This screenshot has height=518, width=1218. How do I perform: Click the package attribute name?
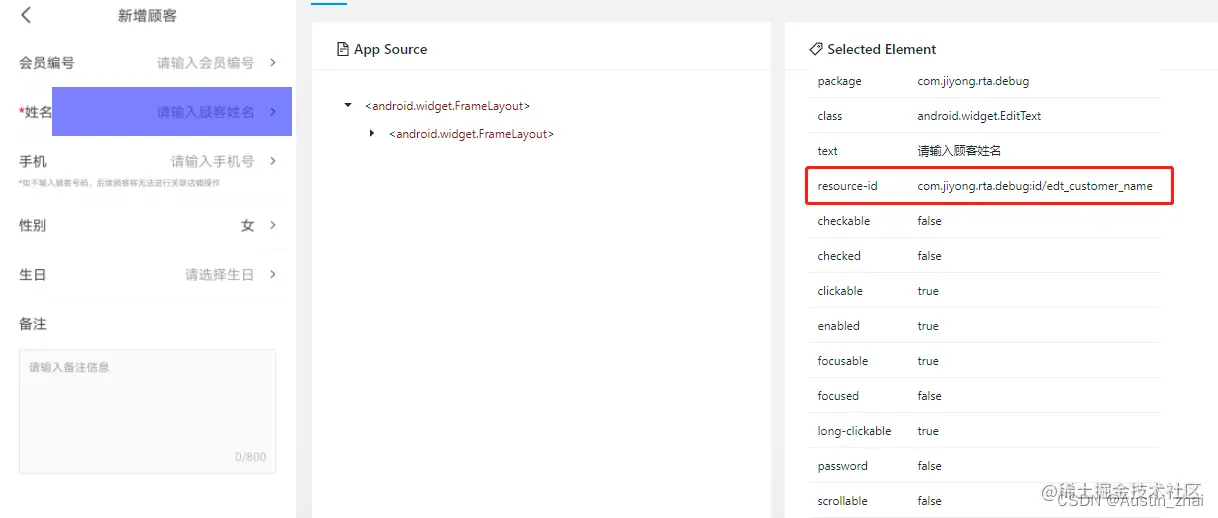(839, 81)
